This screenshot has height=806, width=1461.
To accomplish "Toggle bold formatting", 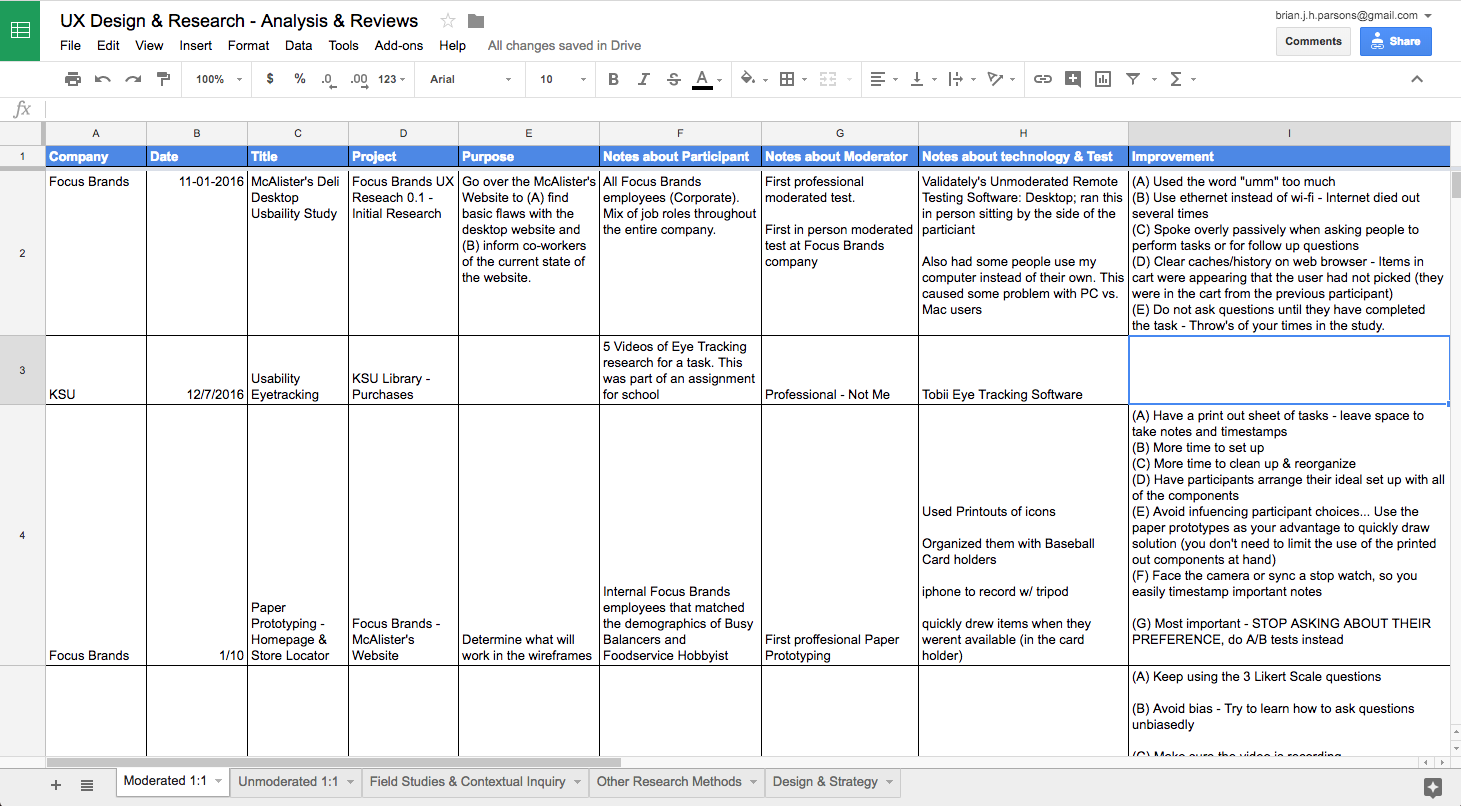I will click(x=613, y=79).
